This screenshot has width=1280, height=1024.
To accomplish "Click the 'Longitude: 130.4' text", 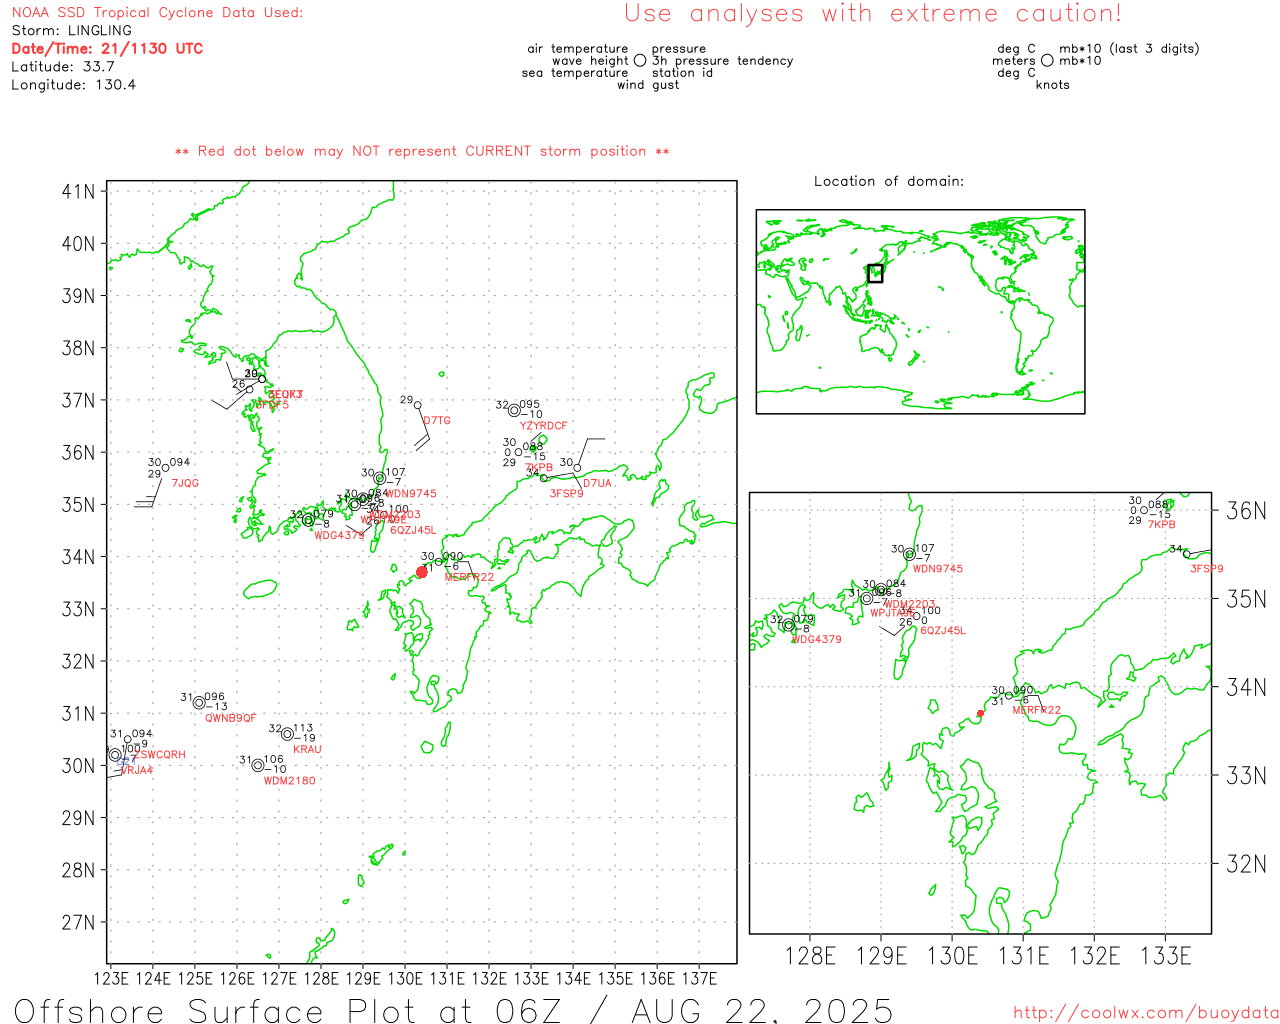I will 74,85.
